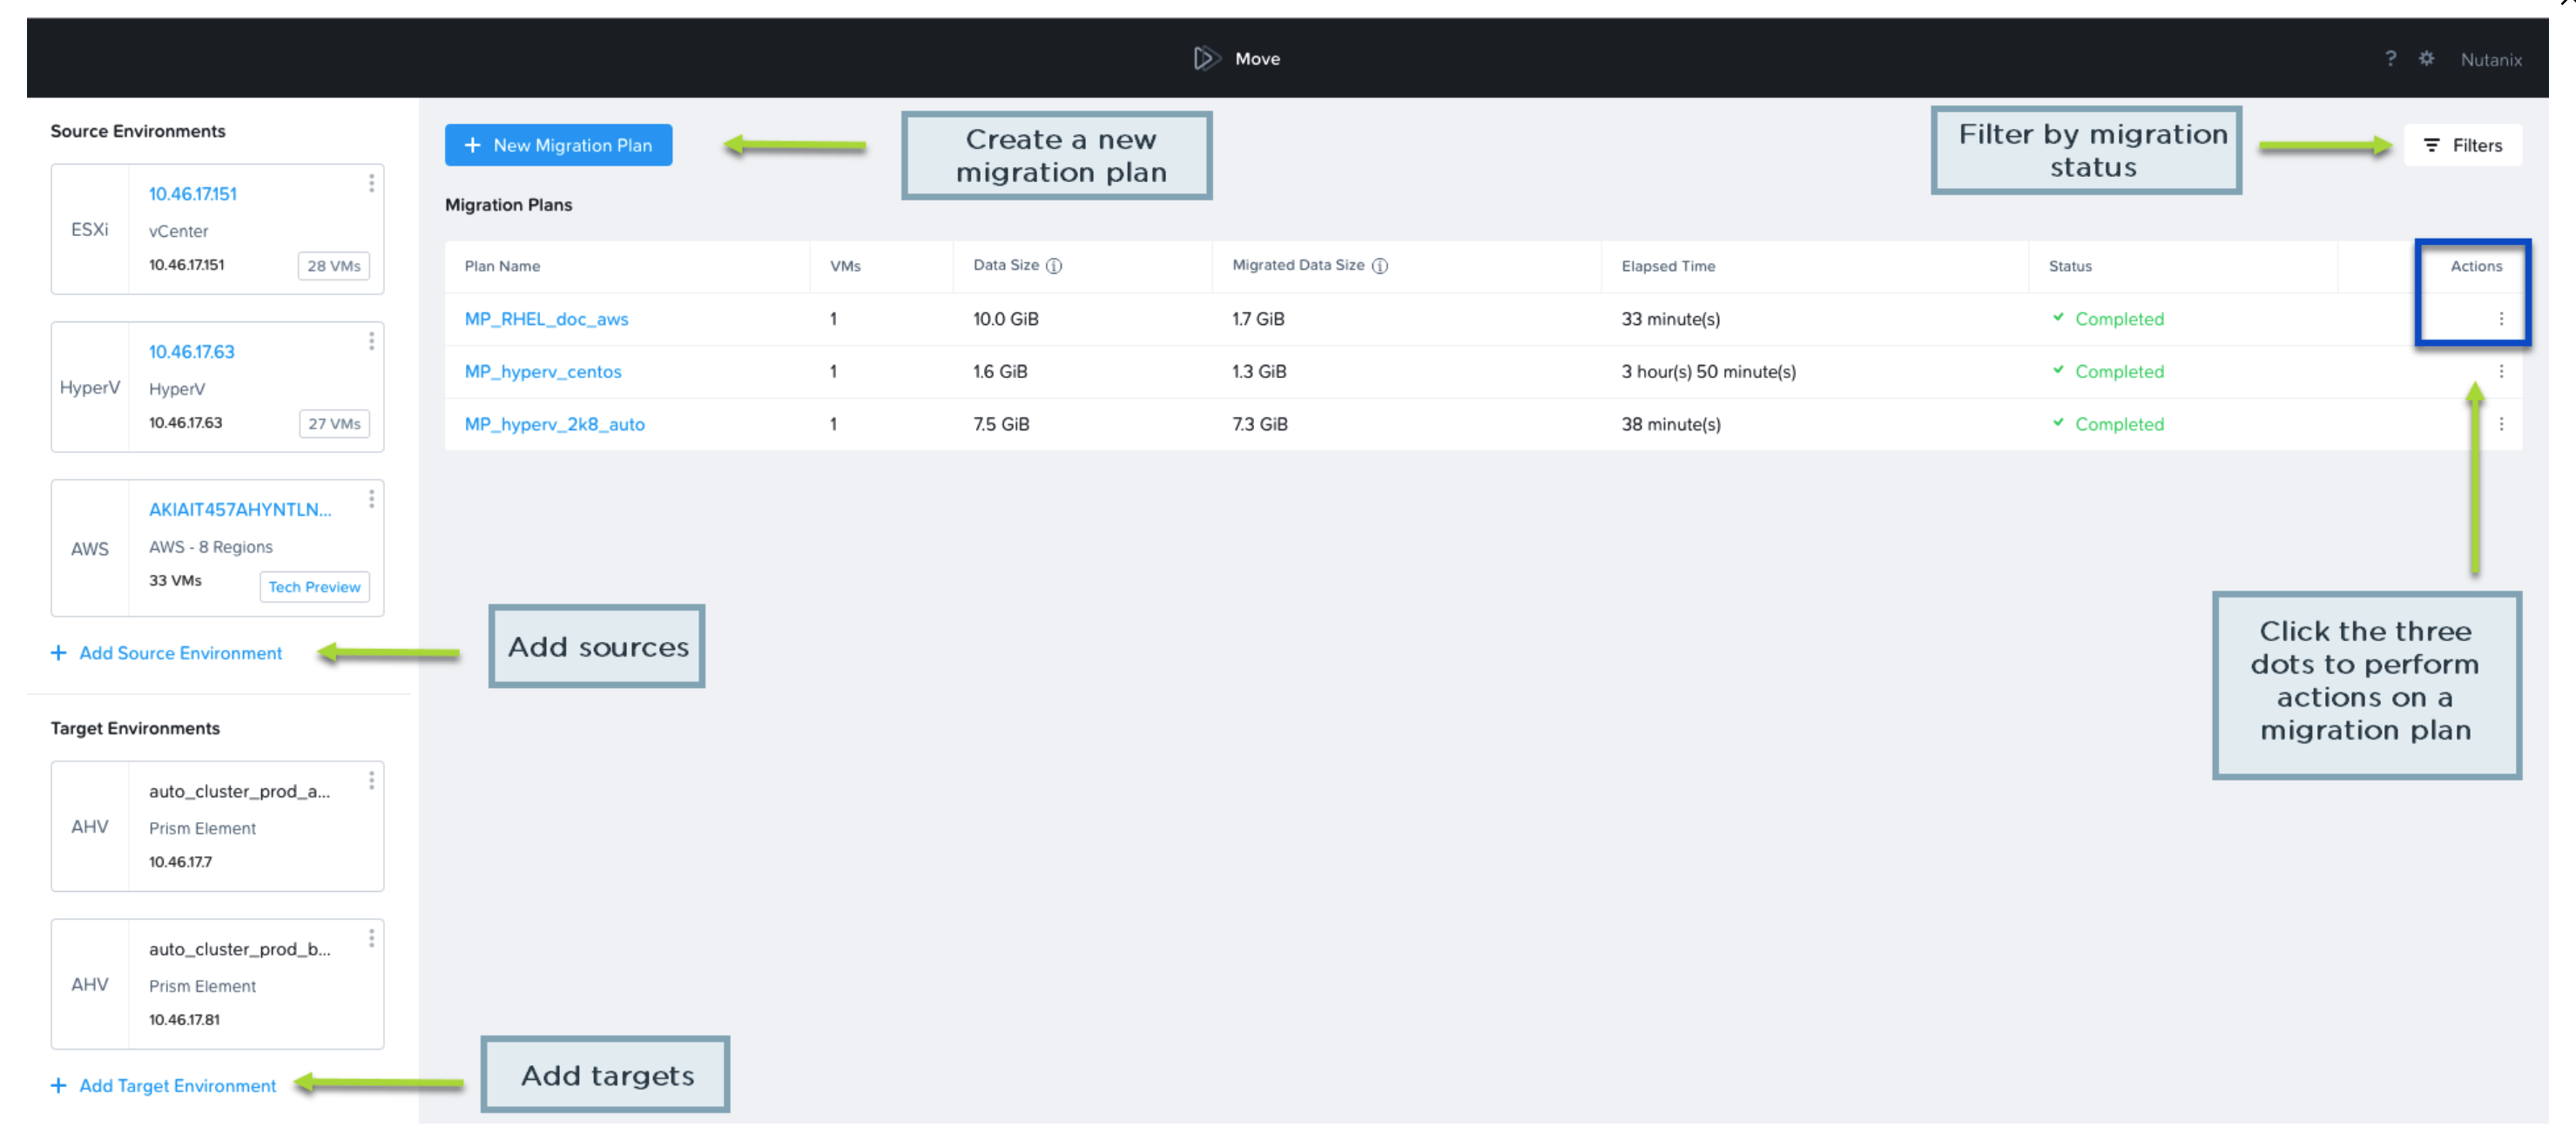Click the Move logo icon in header
The width and height of the screenshot is (2576, 1148).
tap(1206, 58)
